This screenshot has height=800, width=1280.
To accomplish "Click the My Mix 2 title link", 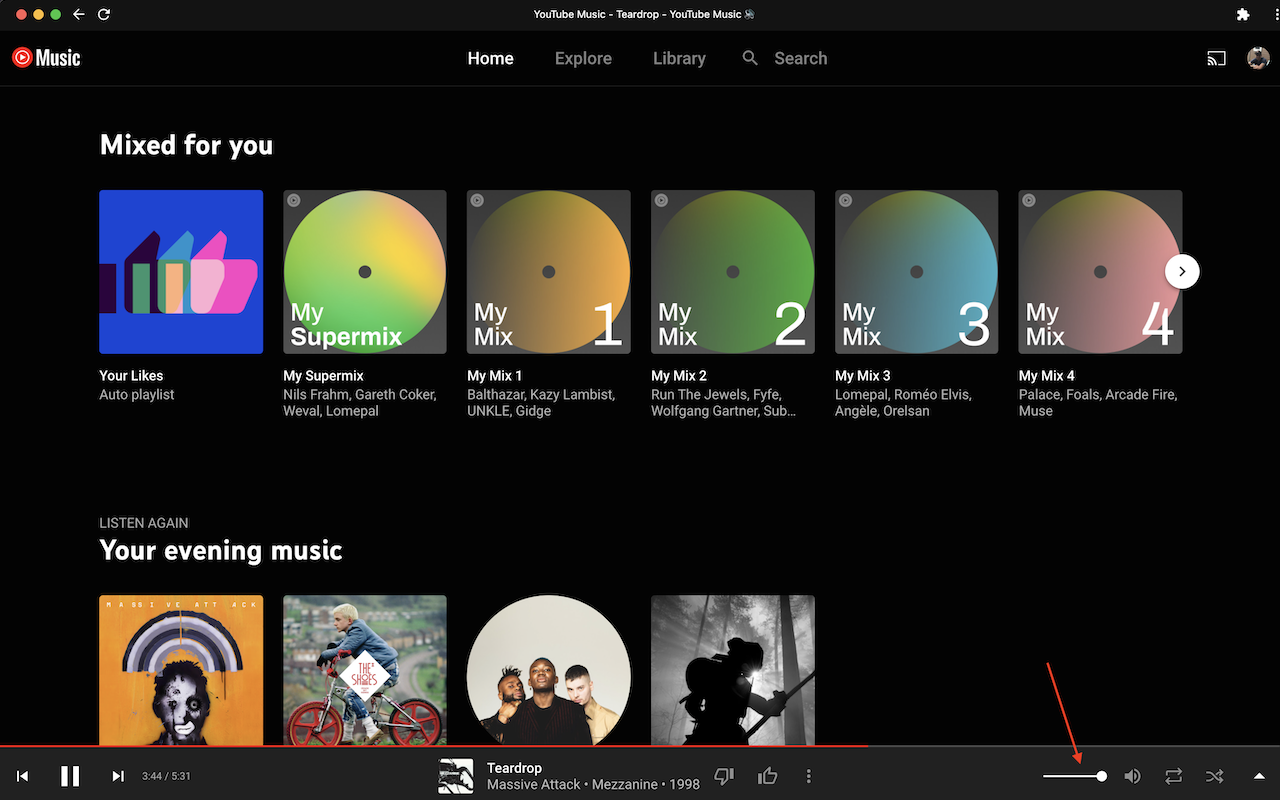I will [x=679, y=376].
